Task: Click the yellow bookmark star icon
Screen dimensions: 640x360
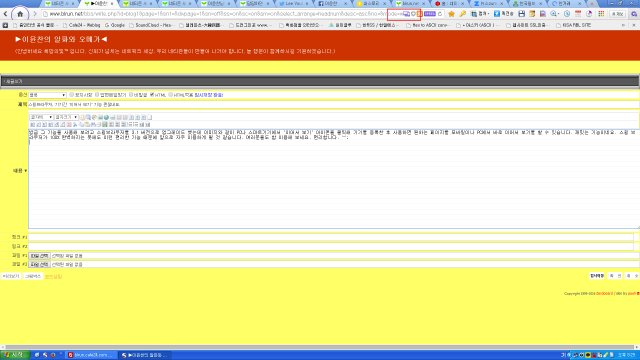Action: [x=451, y=14]
